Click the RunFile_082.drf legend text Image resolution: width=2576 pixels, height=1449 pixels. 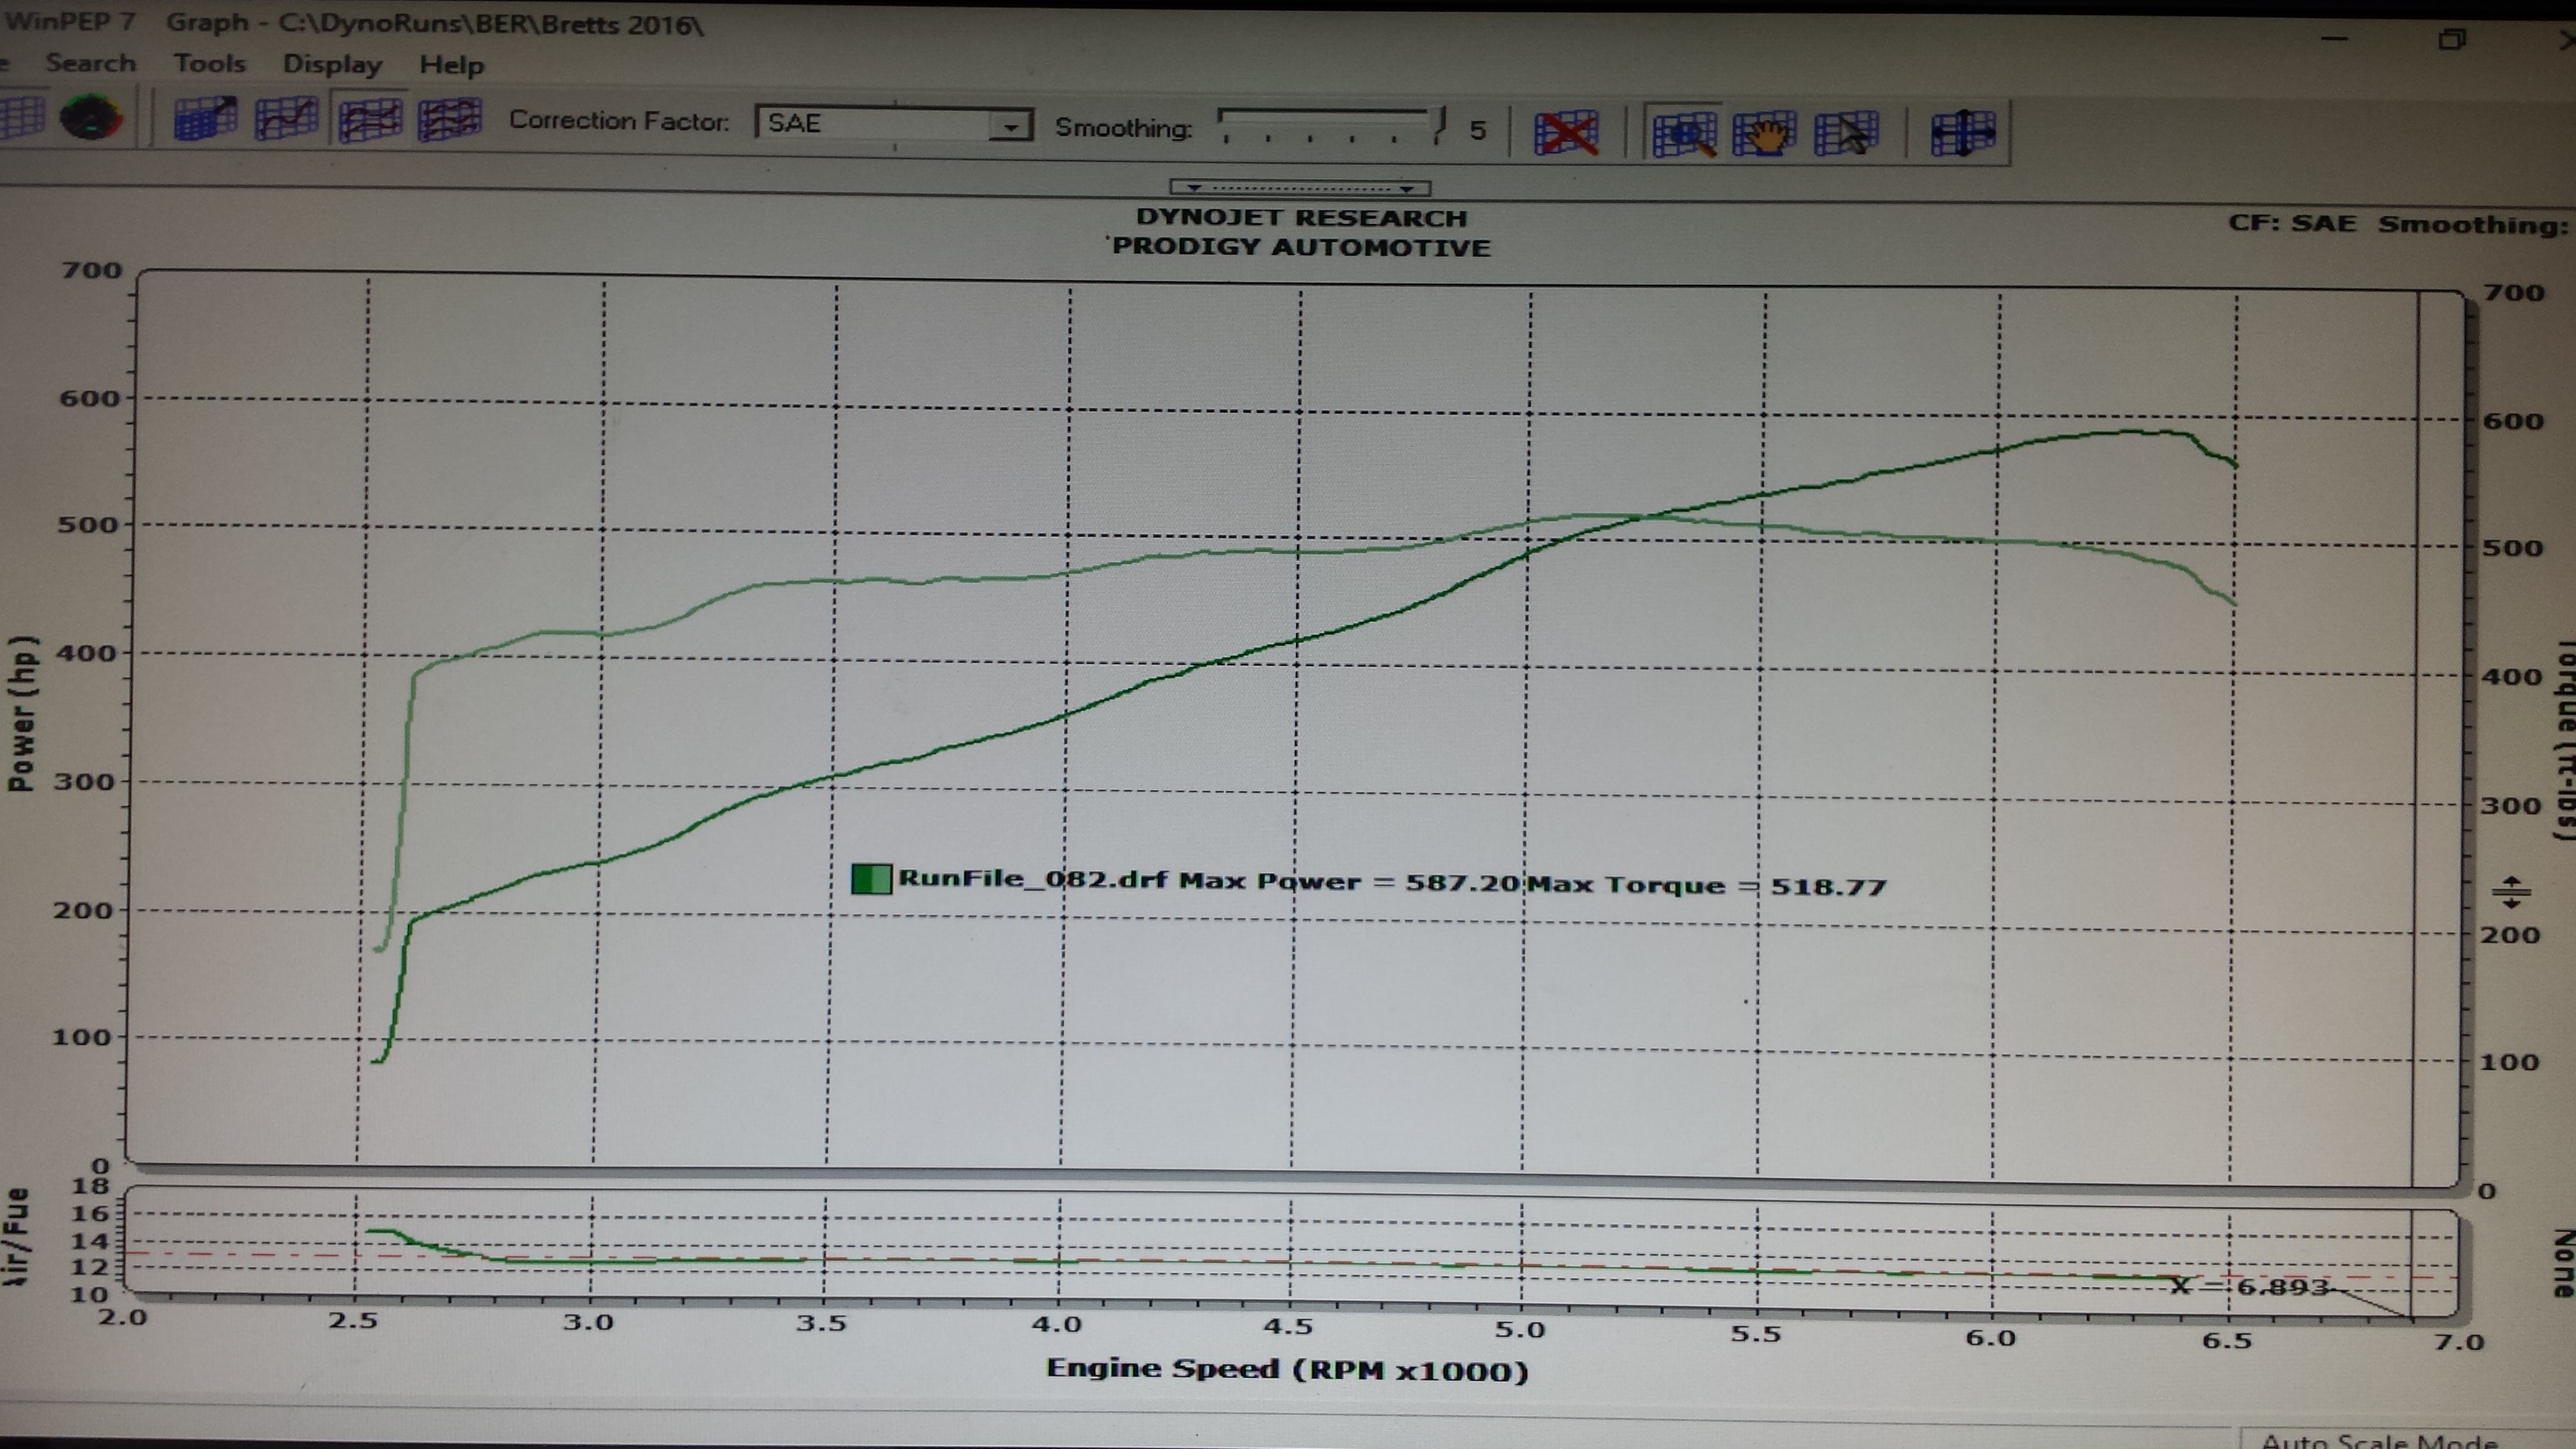coord(1033,880)
